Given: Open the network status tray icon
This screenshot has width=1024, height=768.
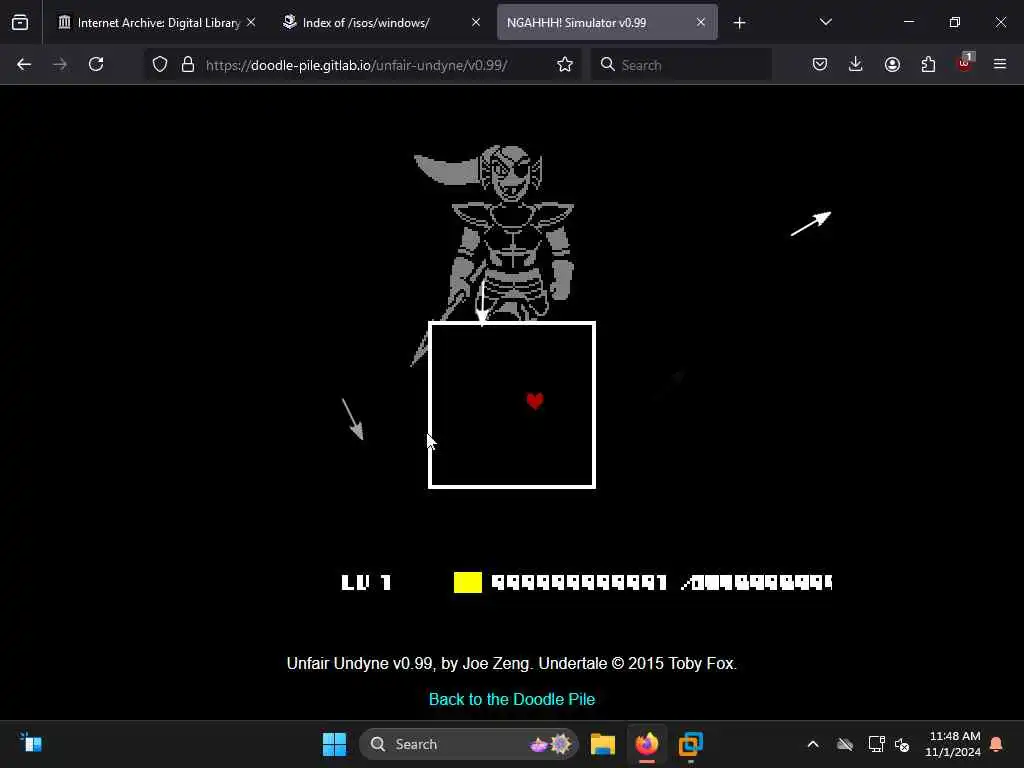Looking at the screenshot, I should click(x=876, y=744).
